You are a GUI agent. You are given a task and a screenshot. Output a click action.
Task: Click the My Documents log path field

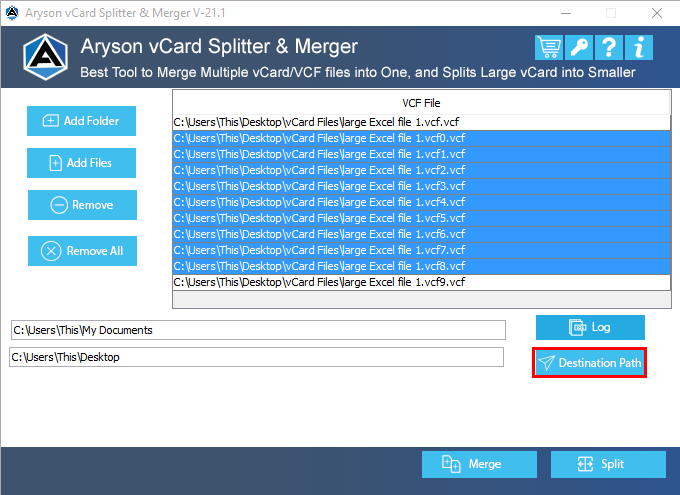(258, 330)
